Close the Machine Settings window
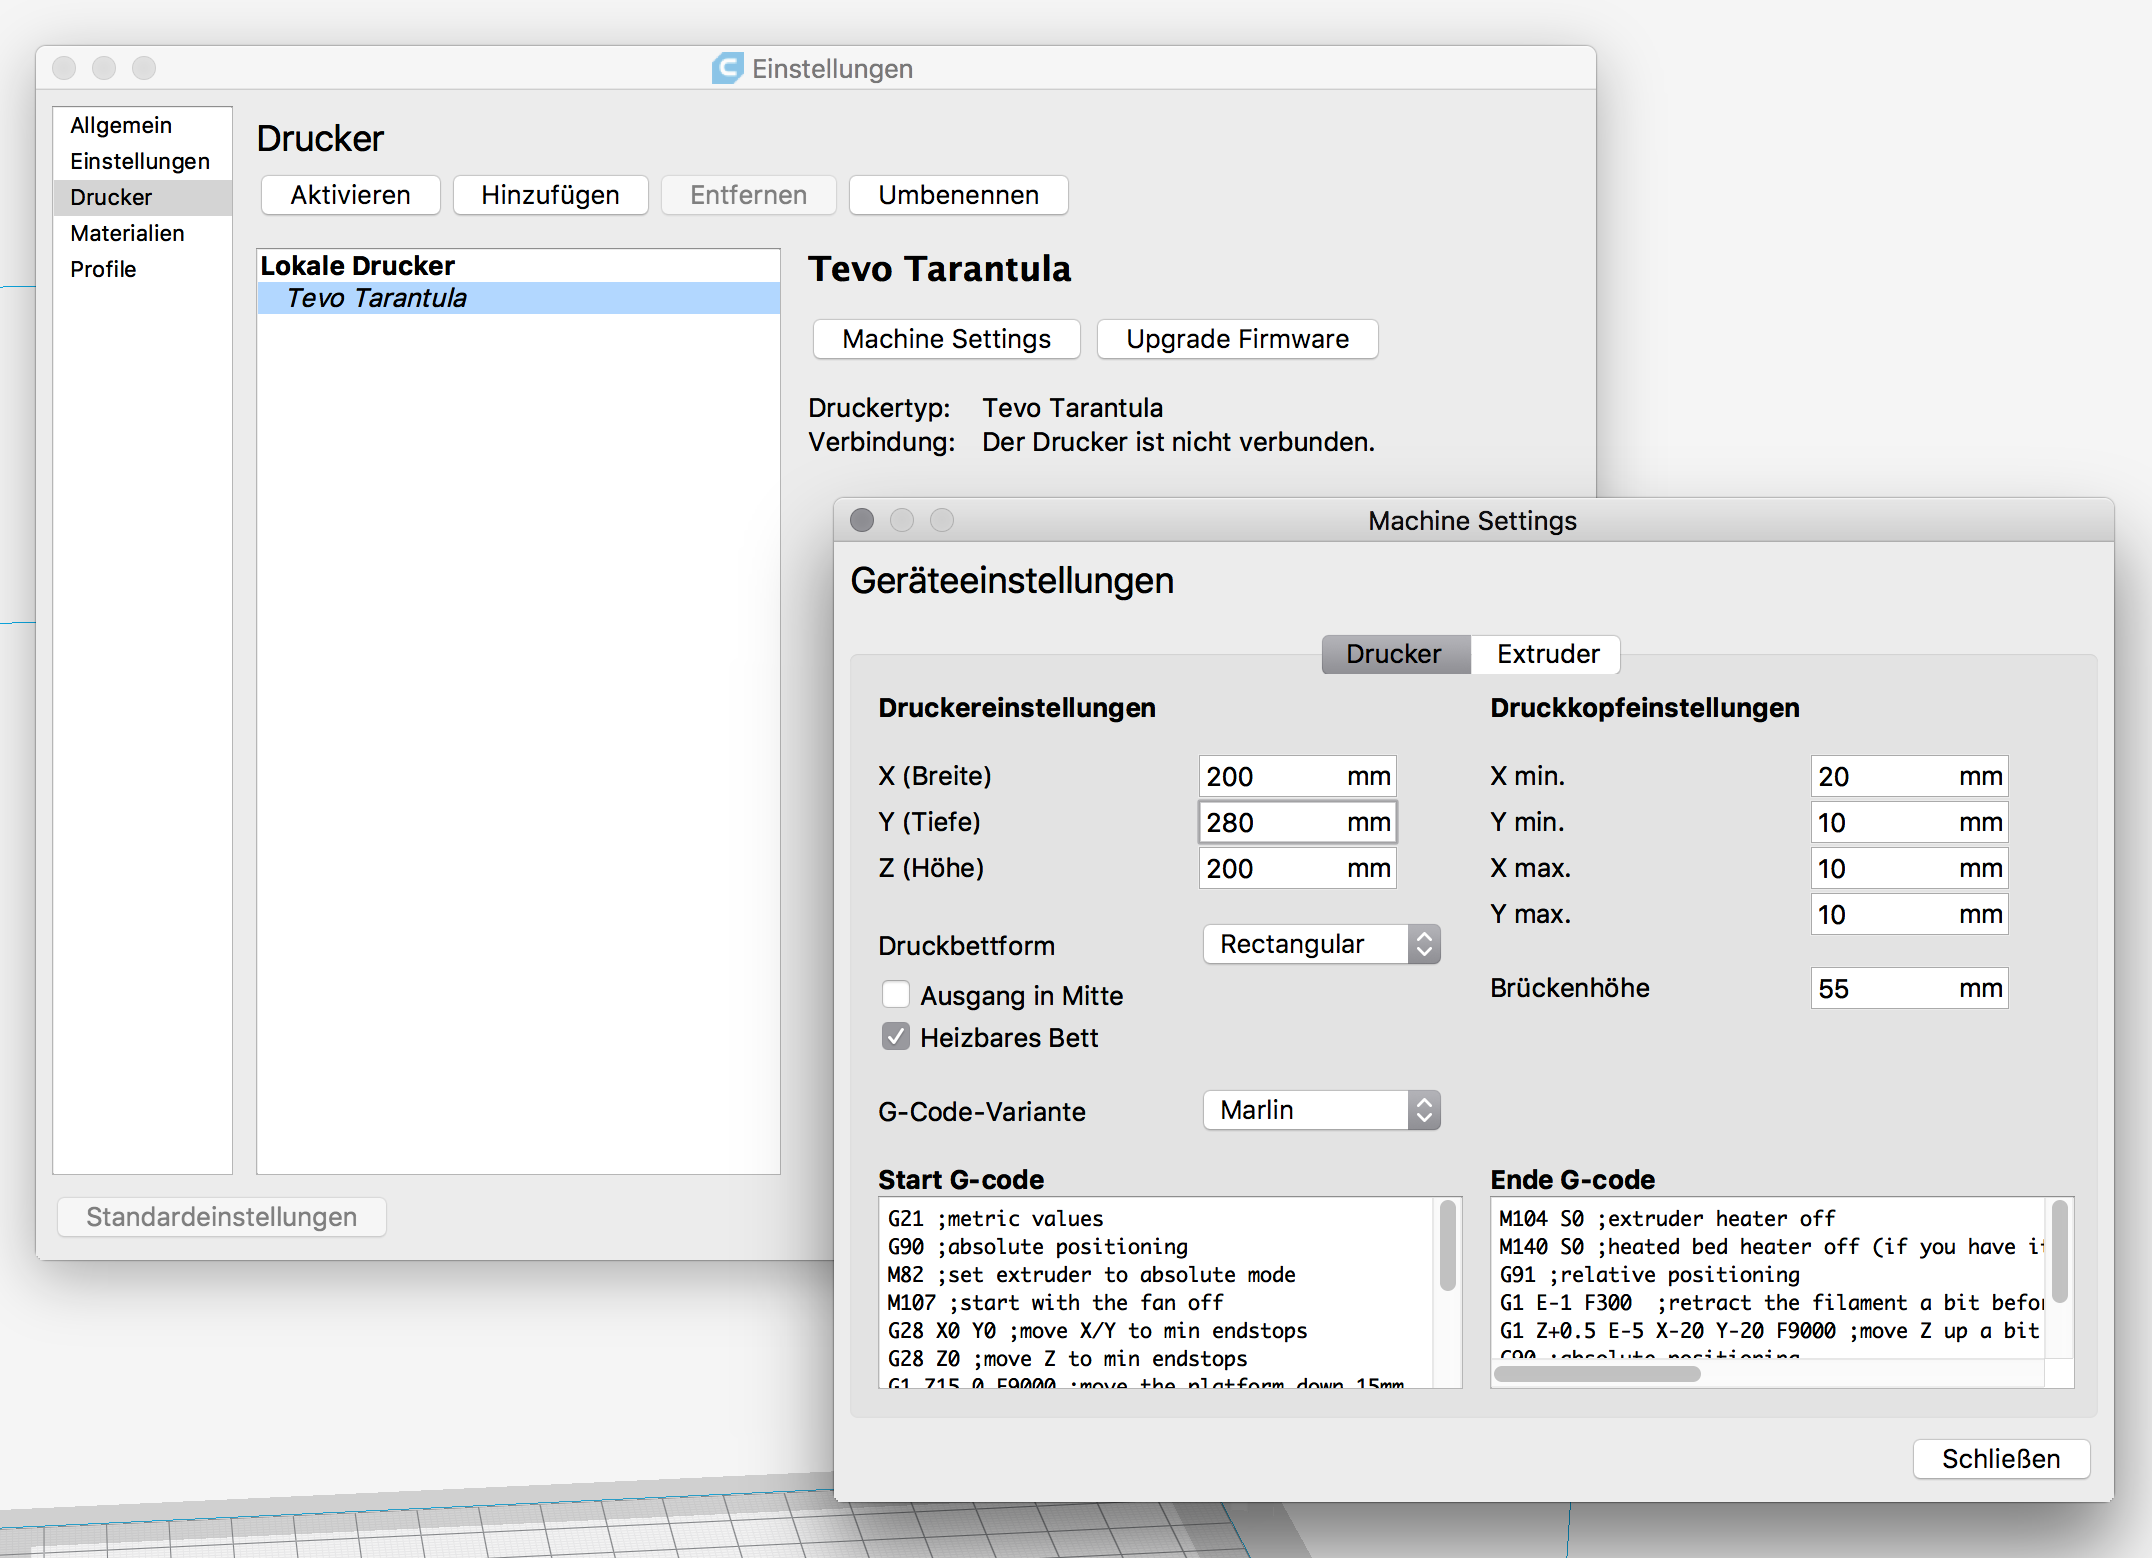The width and height of the screenshot is (2152, 1558). [862, 520]
